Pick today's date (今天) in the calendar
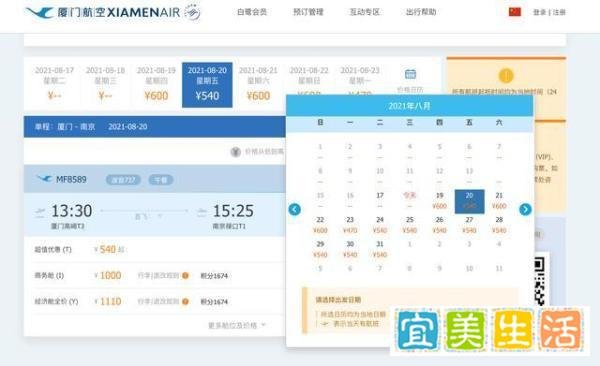The image size is (600, 366). point(409,201)
